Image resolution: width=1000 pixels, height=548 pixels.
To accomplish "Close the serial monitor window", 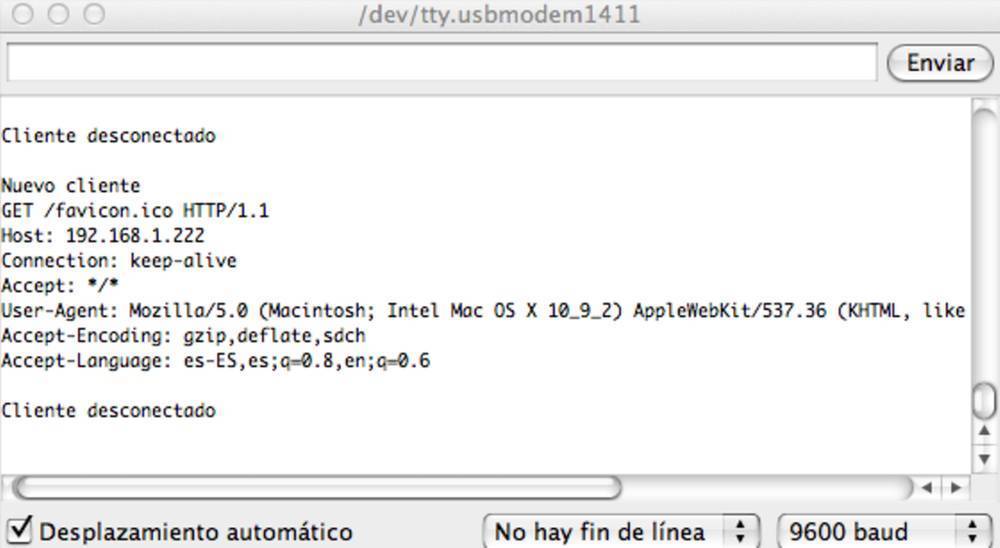I will 24,14.
